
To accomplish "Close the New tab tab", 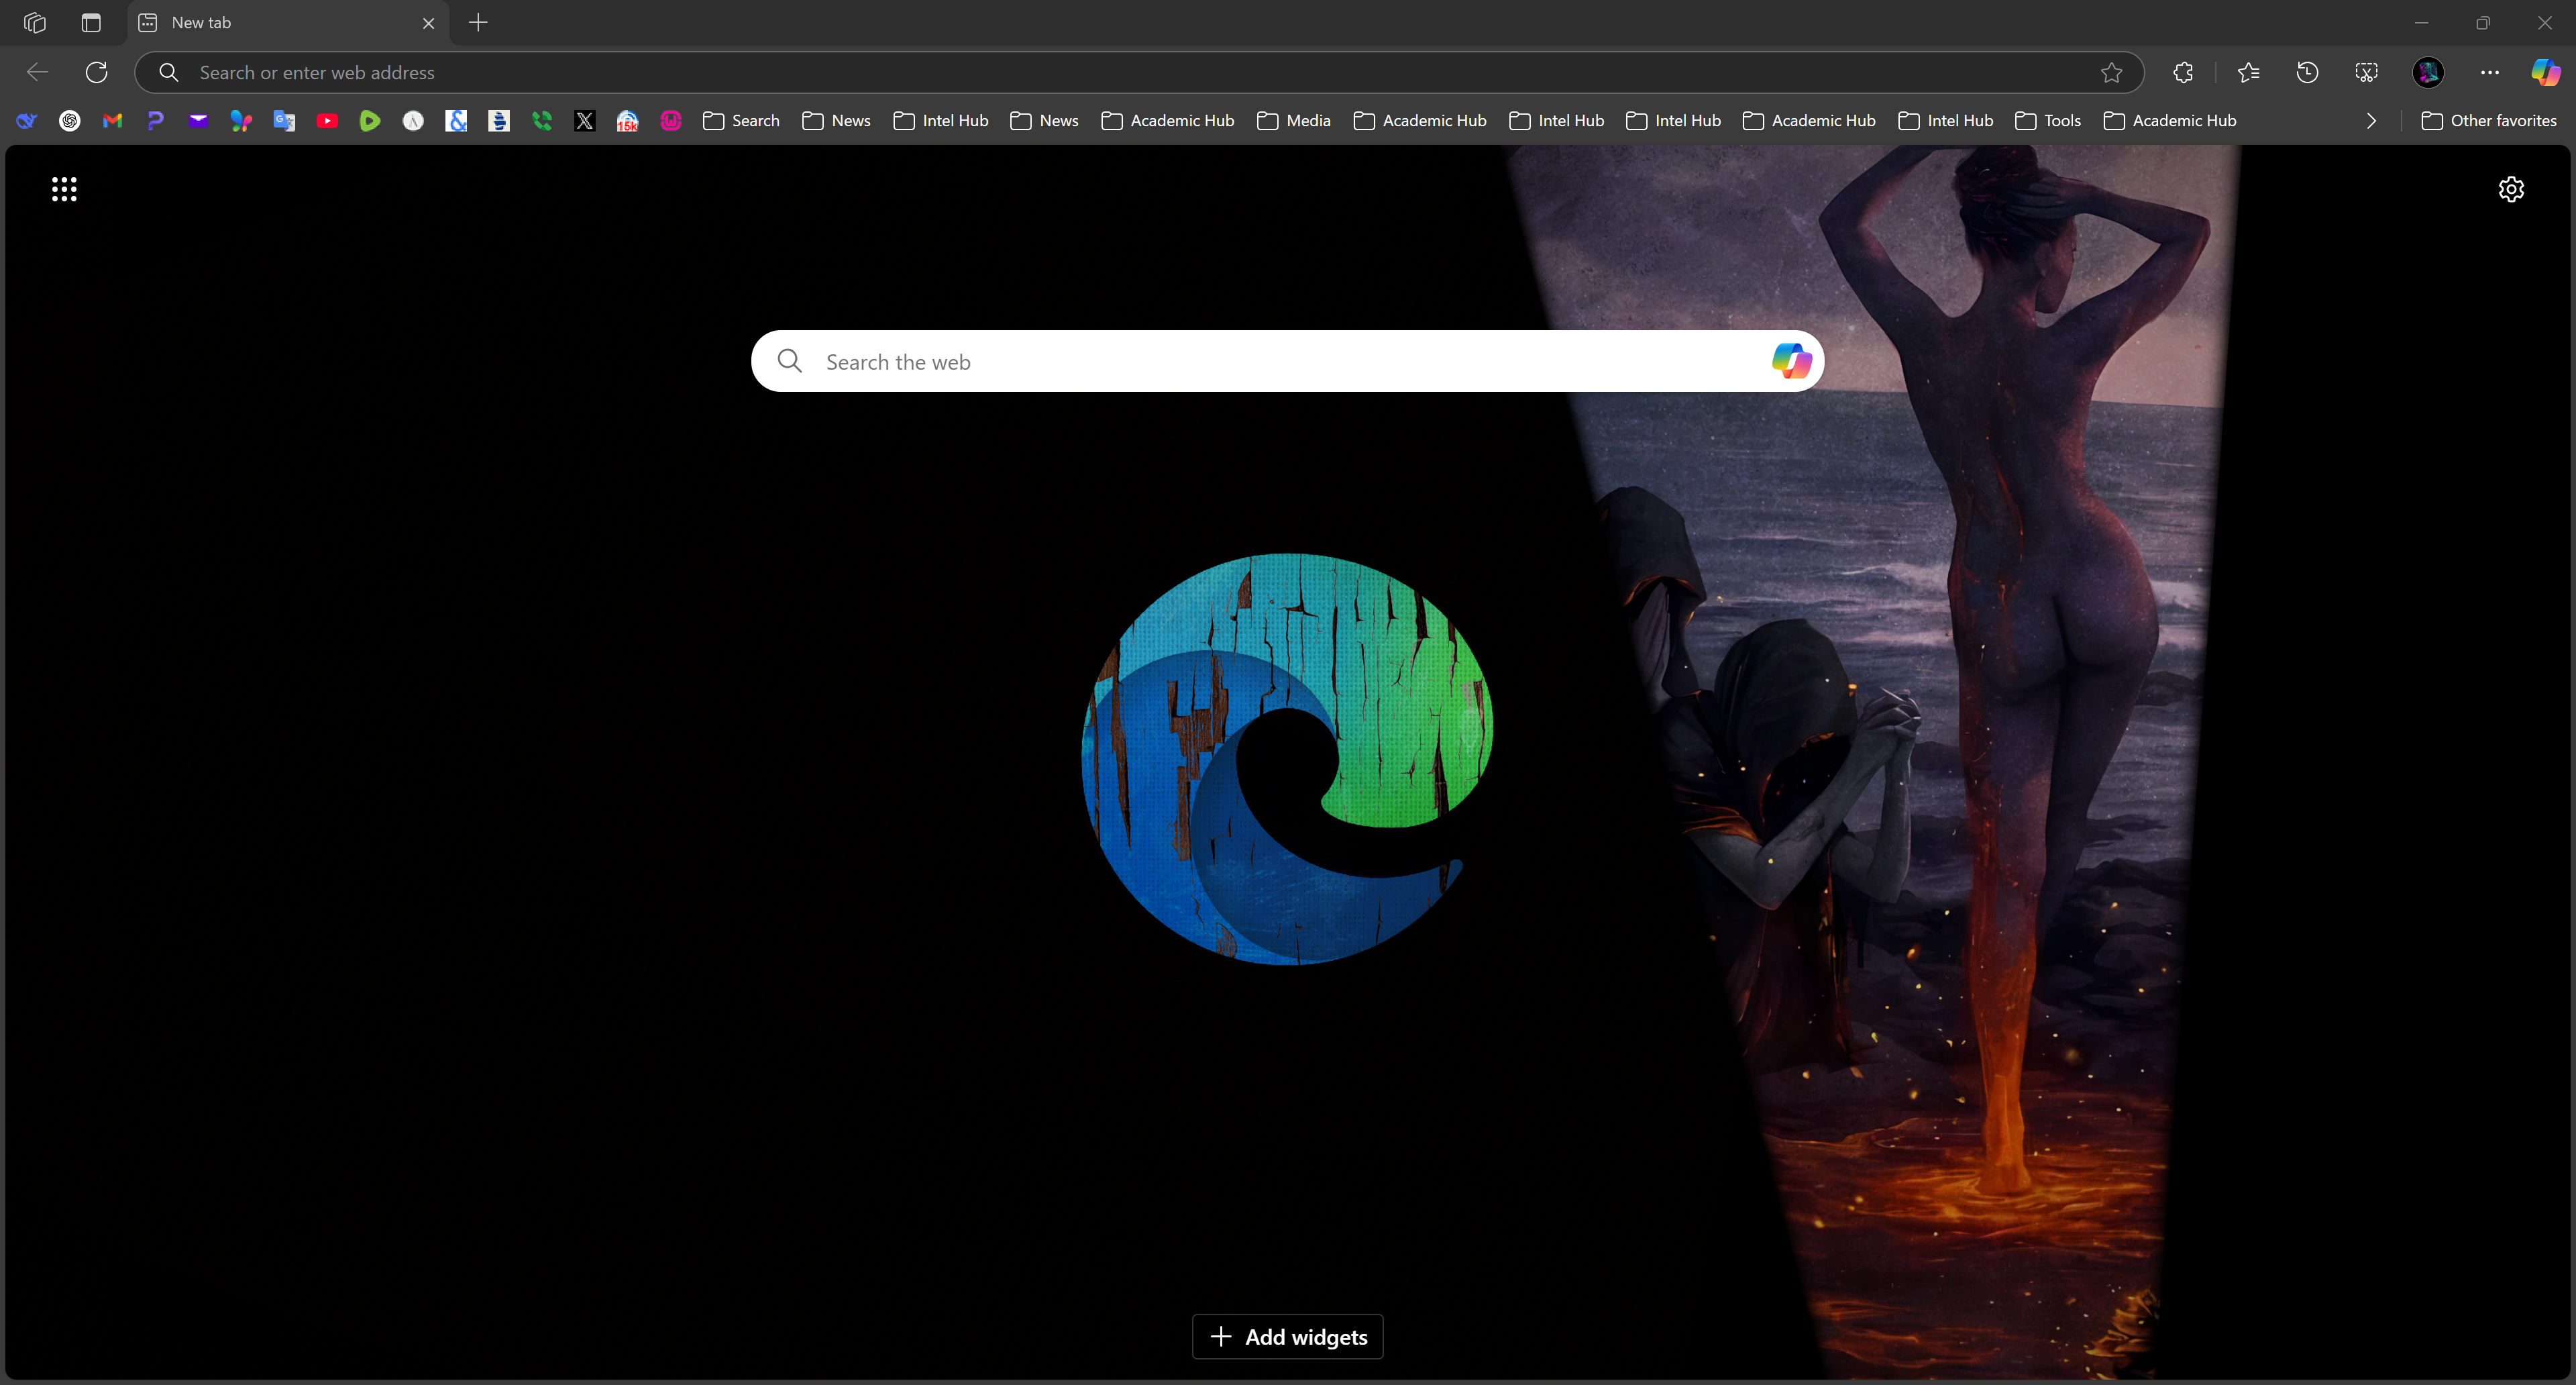I will pos(428,23).
